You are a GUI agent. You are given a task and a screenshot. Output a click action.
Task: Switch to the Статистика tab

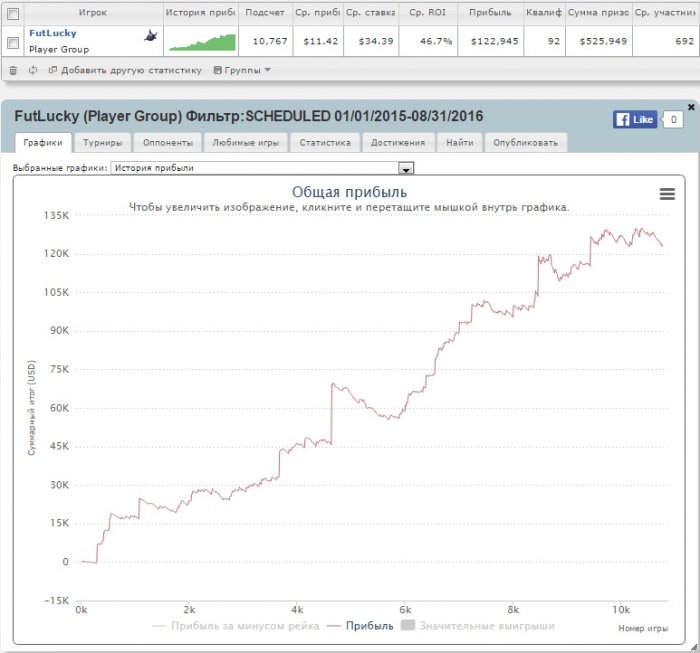pyautogui.click(x=325, y=143)
